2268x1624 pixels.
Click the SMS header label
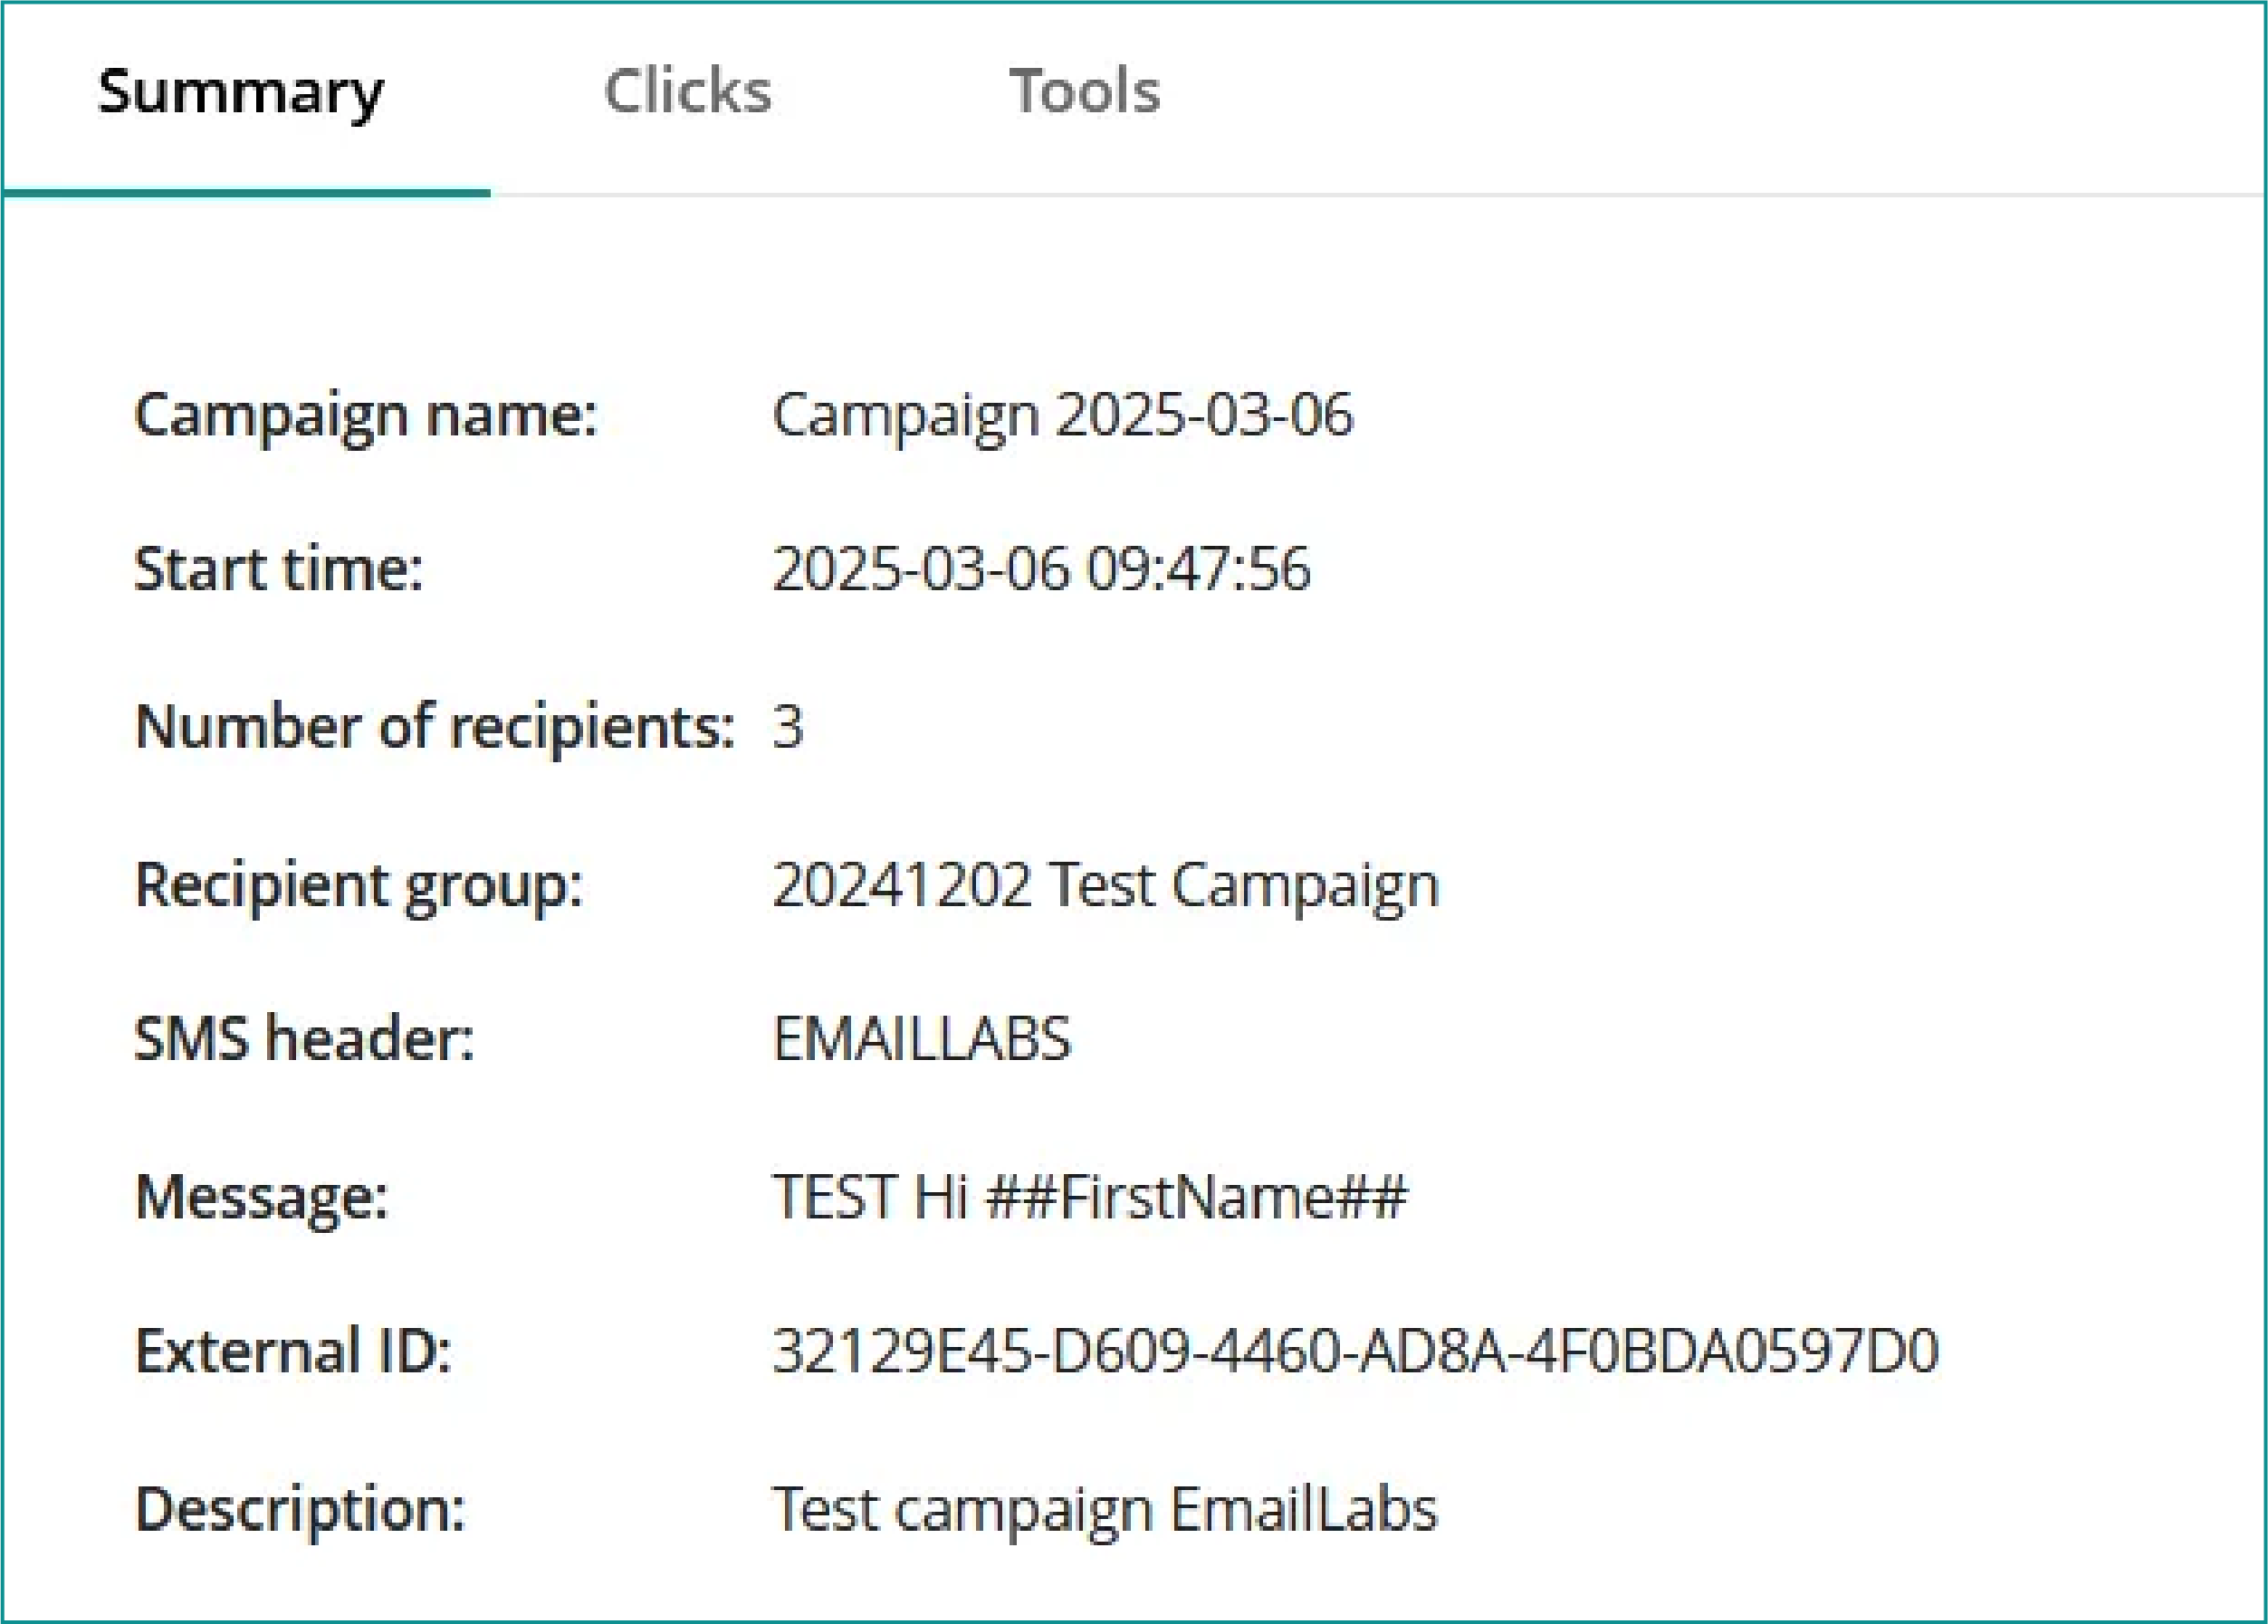pyautogui.click(x=305, y=1038)
